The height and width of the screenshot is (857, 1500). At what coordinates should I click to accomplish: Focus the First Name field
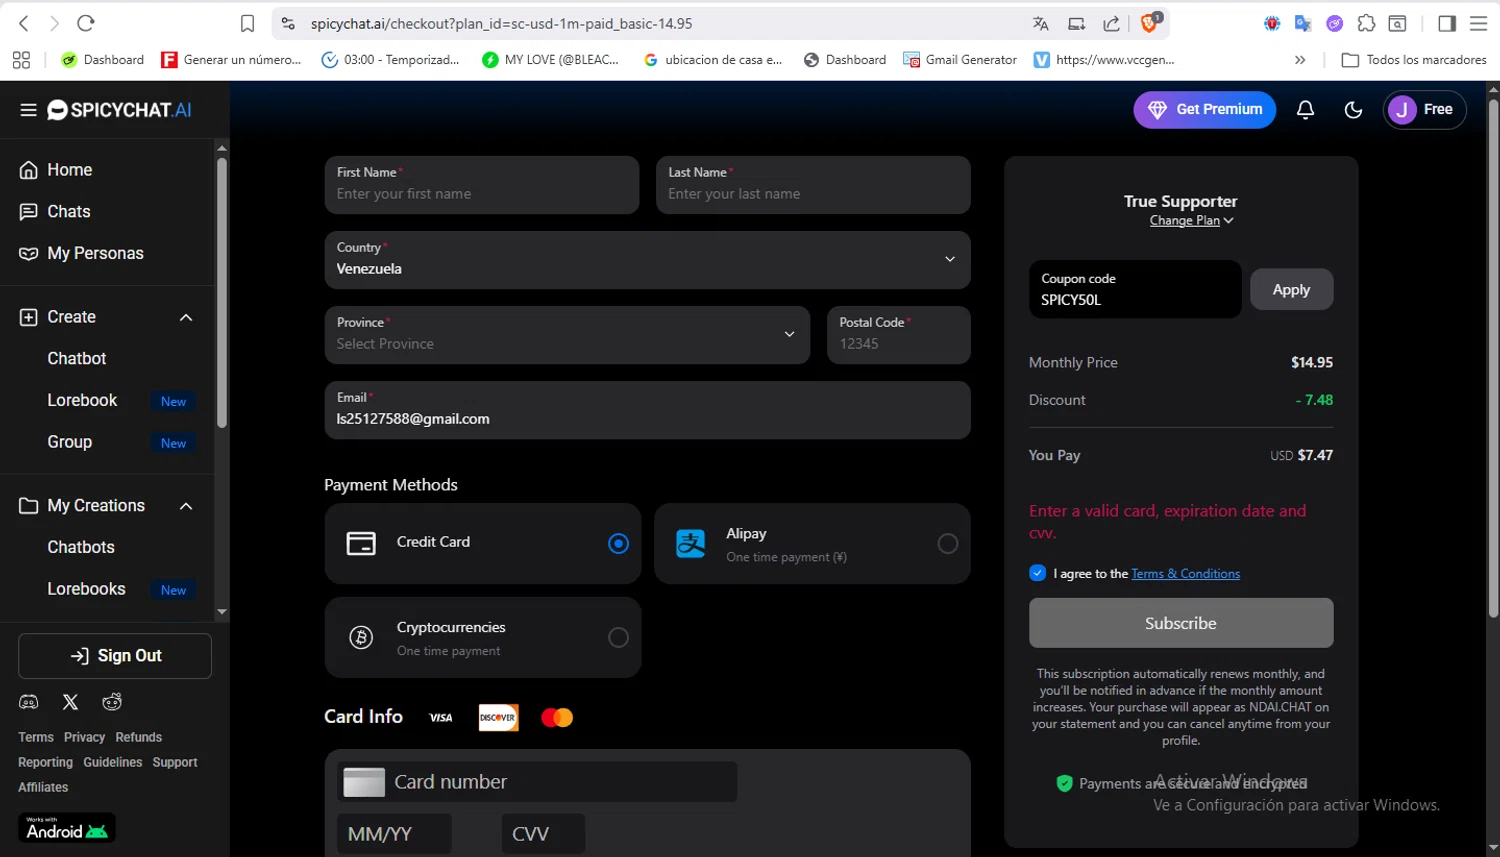point(482,185)
